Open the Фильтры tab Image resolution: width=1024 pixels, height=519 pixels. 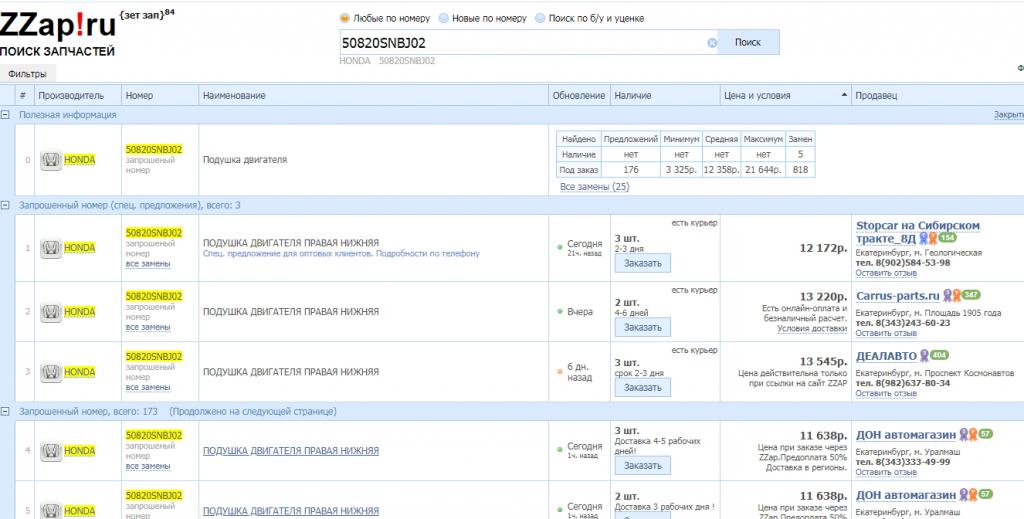[x=27, y=74]
